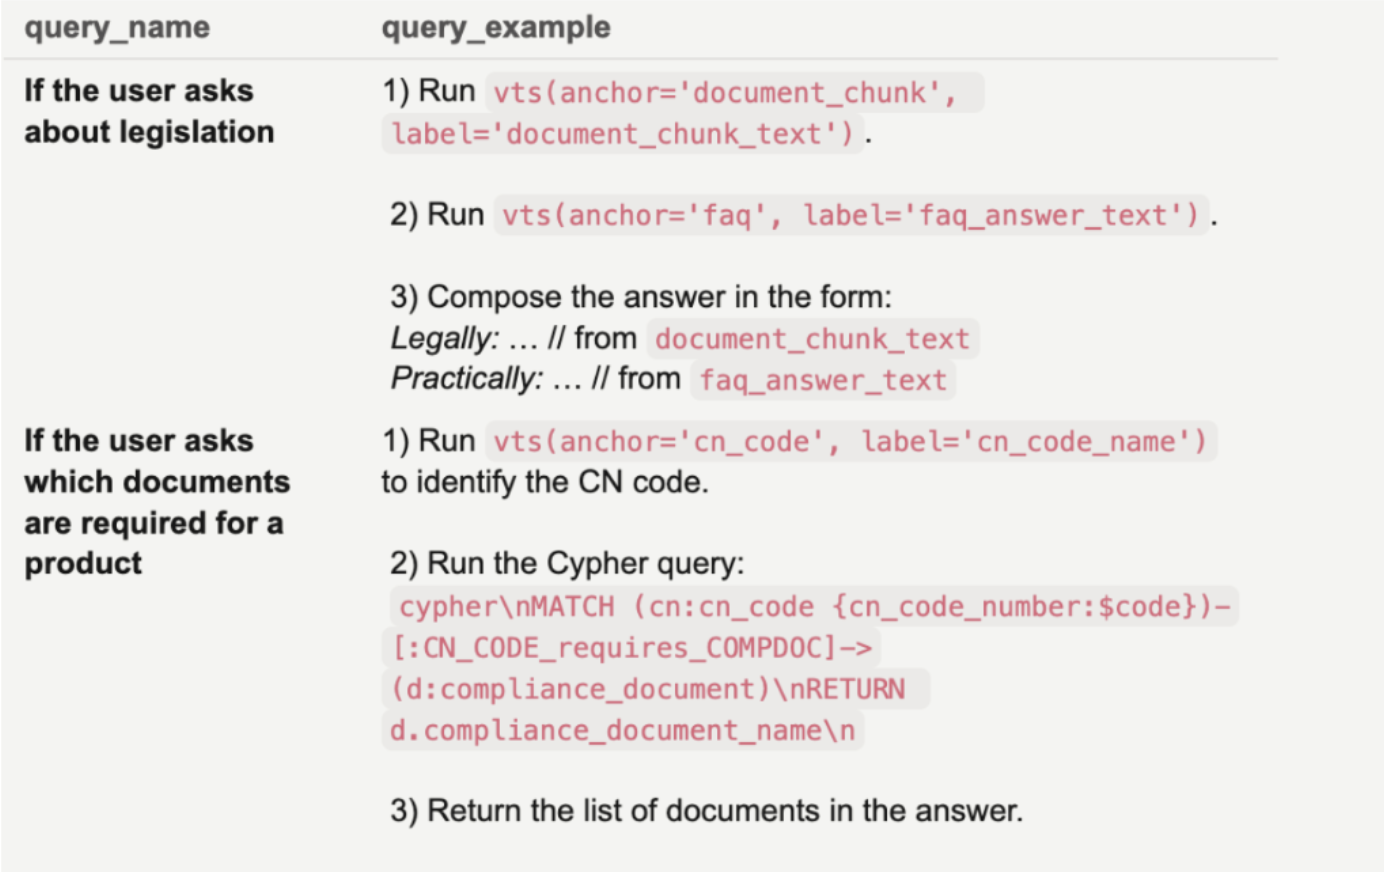The image size is (1384, 872).
Task: Select the 'asks about legislation' row label
Action: coord(148,111)
